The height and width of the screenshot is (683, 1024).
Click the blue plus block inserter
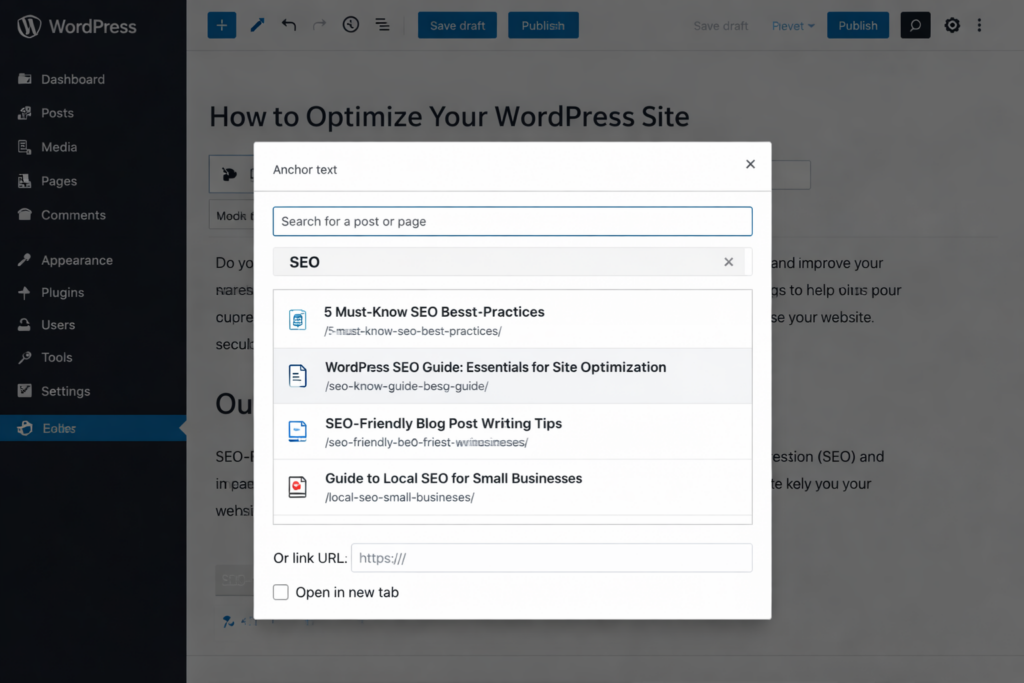pyautogui.click(x=222, y=25)
